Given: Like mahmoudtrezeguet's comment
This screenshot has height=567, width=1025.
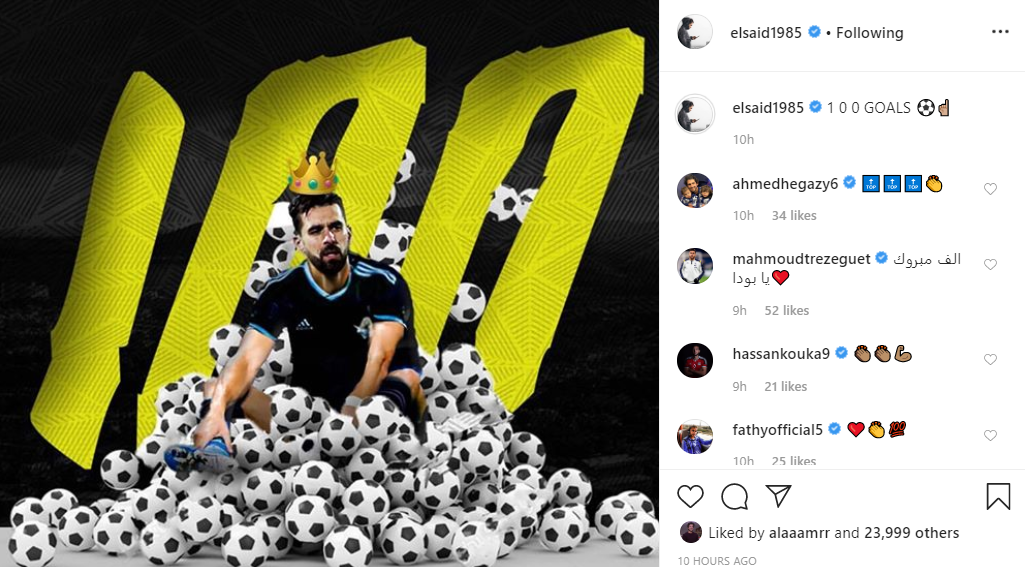Looking at the screenshot, I should [990, 264].
